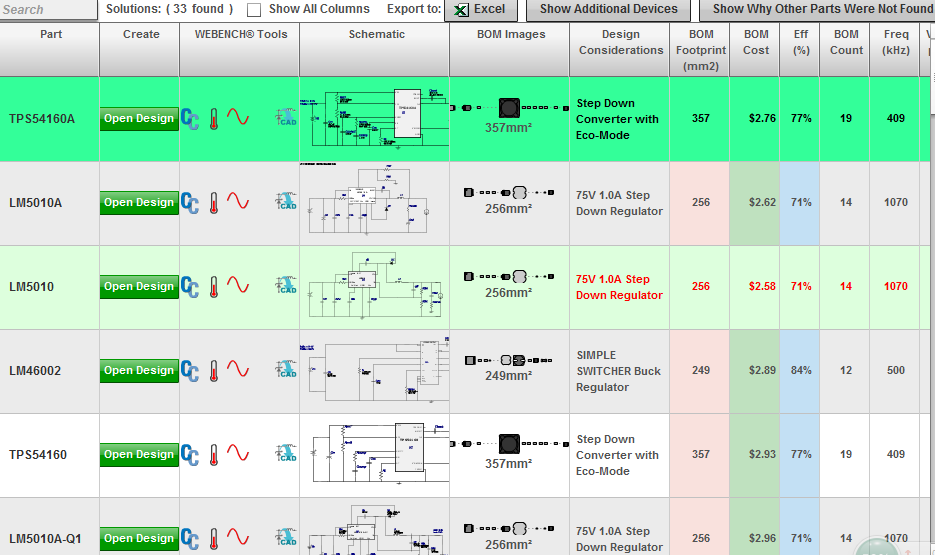This screenshot has width=935, height=555.
Task: Click the CAD export icon for LM5010
Action: click(286, 285)
